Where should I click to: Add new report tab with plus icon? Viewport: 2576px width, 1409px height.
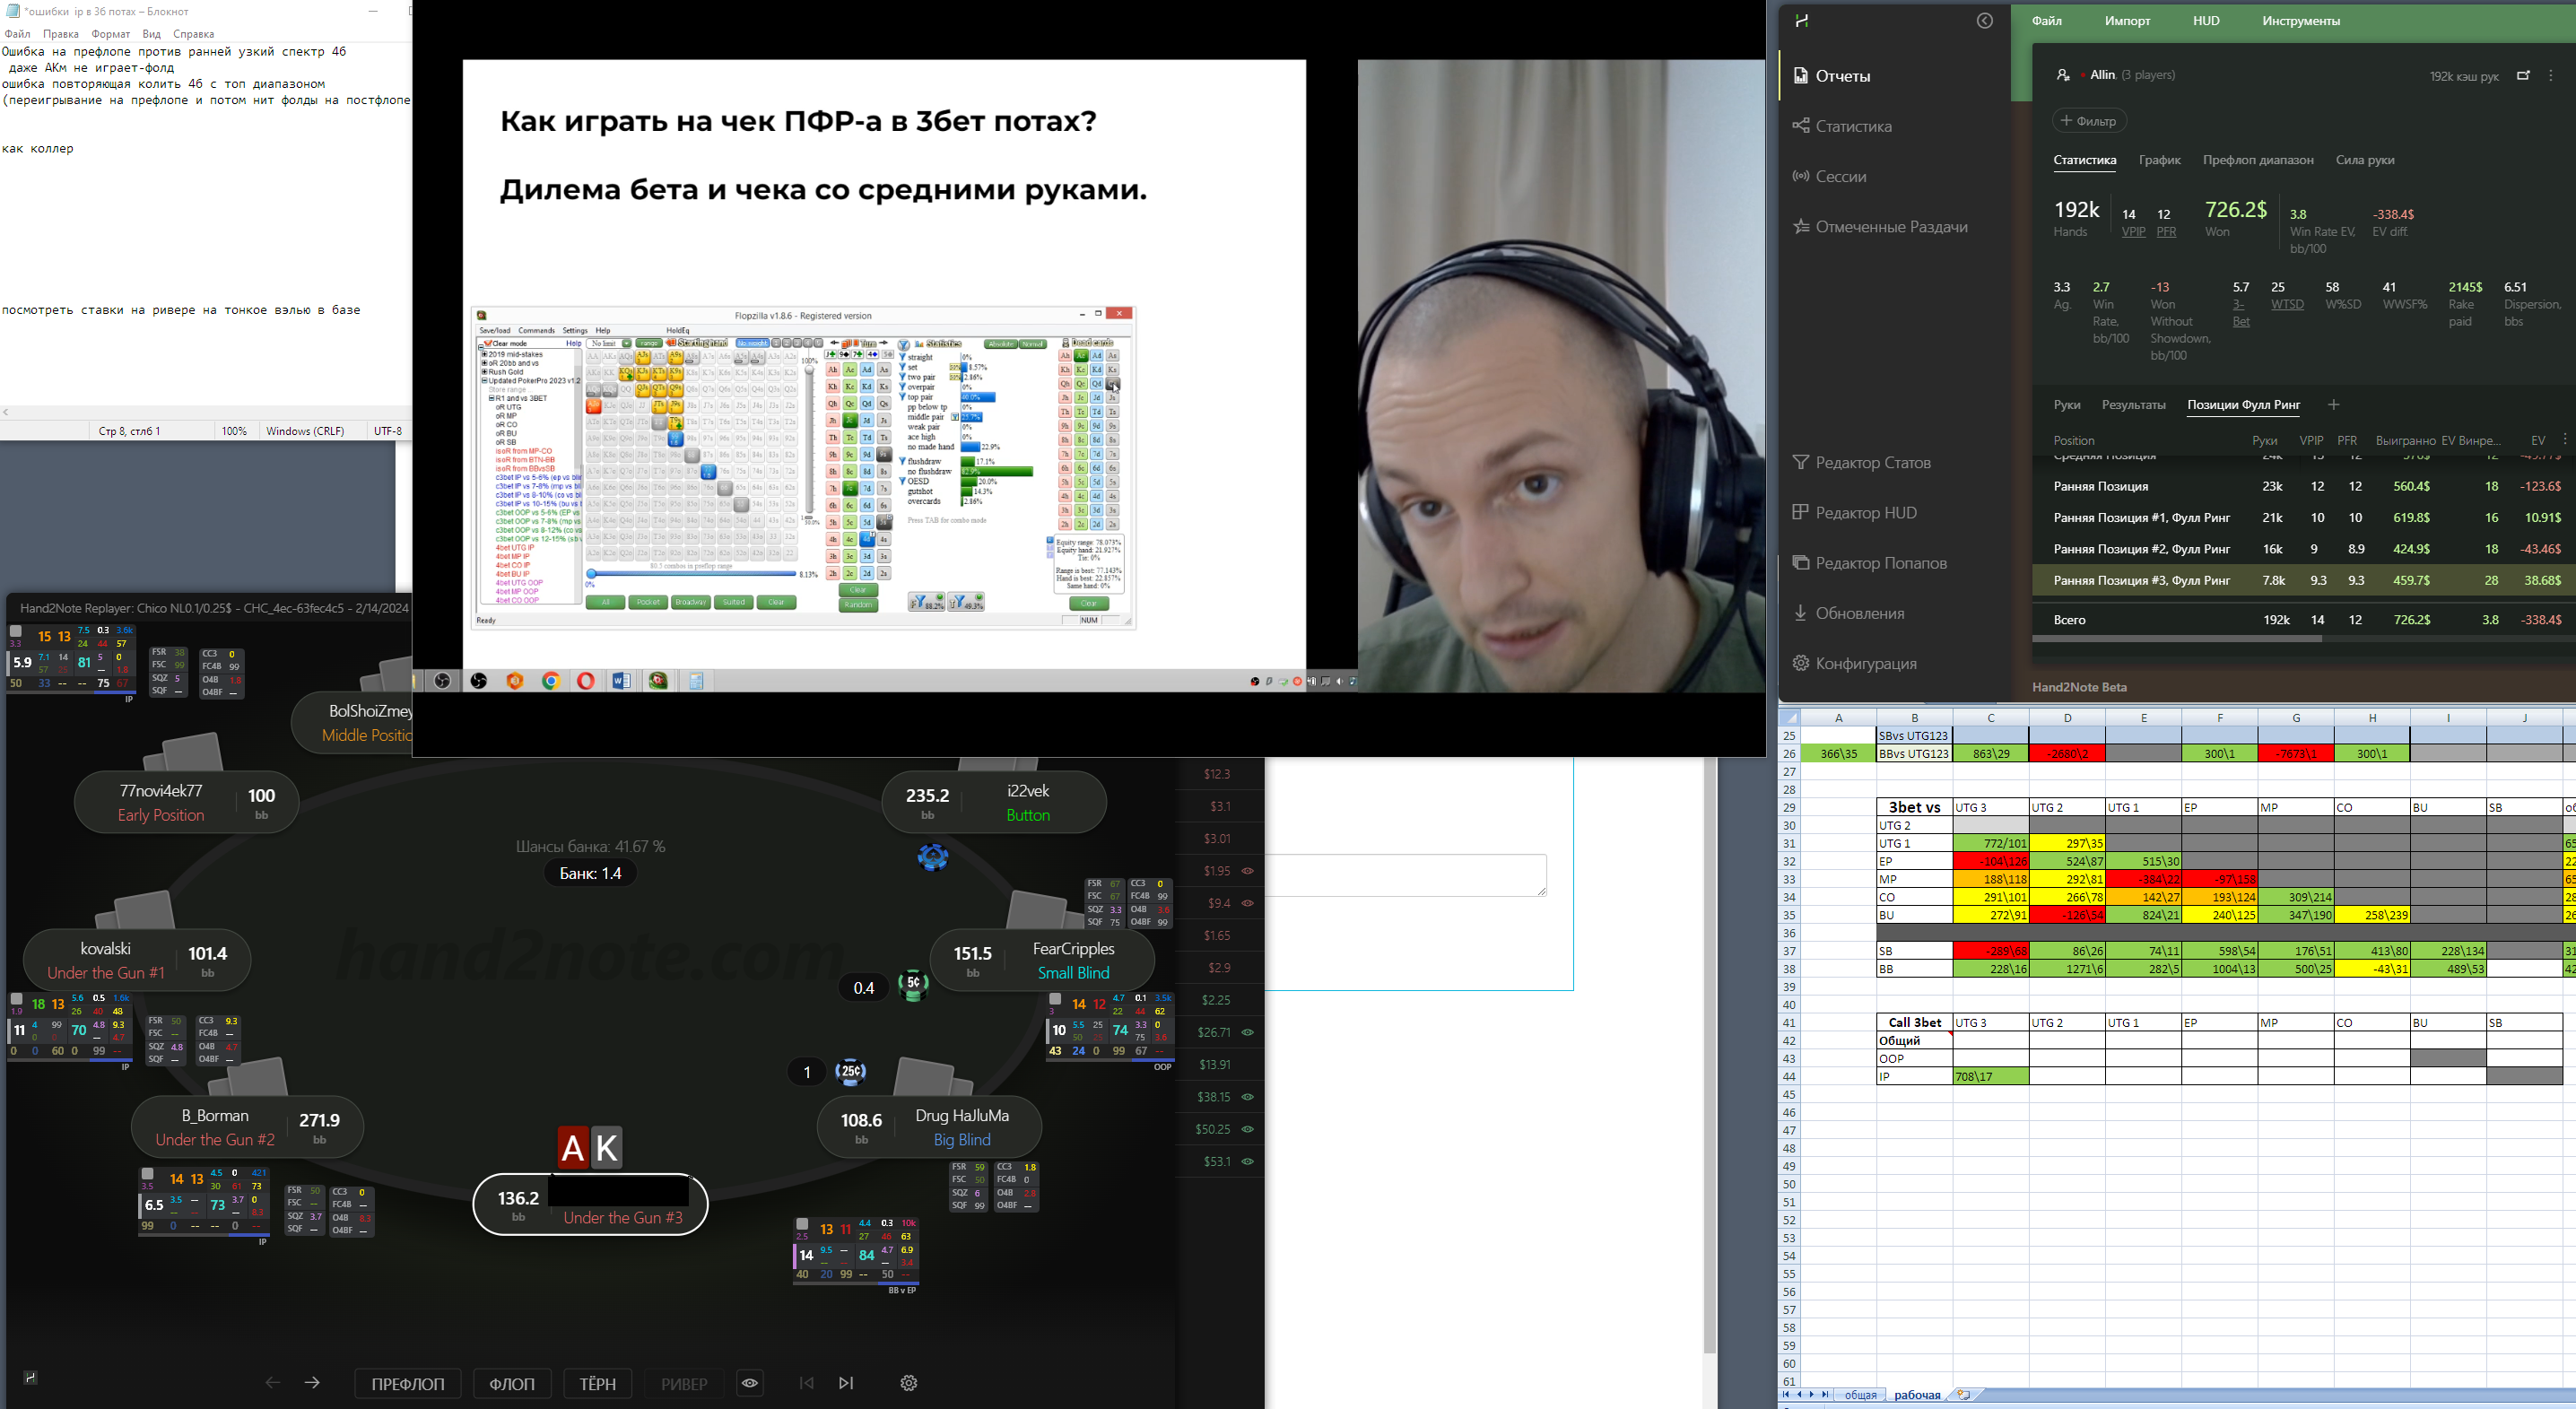[x=2333, y=404]
